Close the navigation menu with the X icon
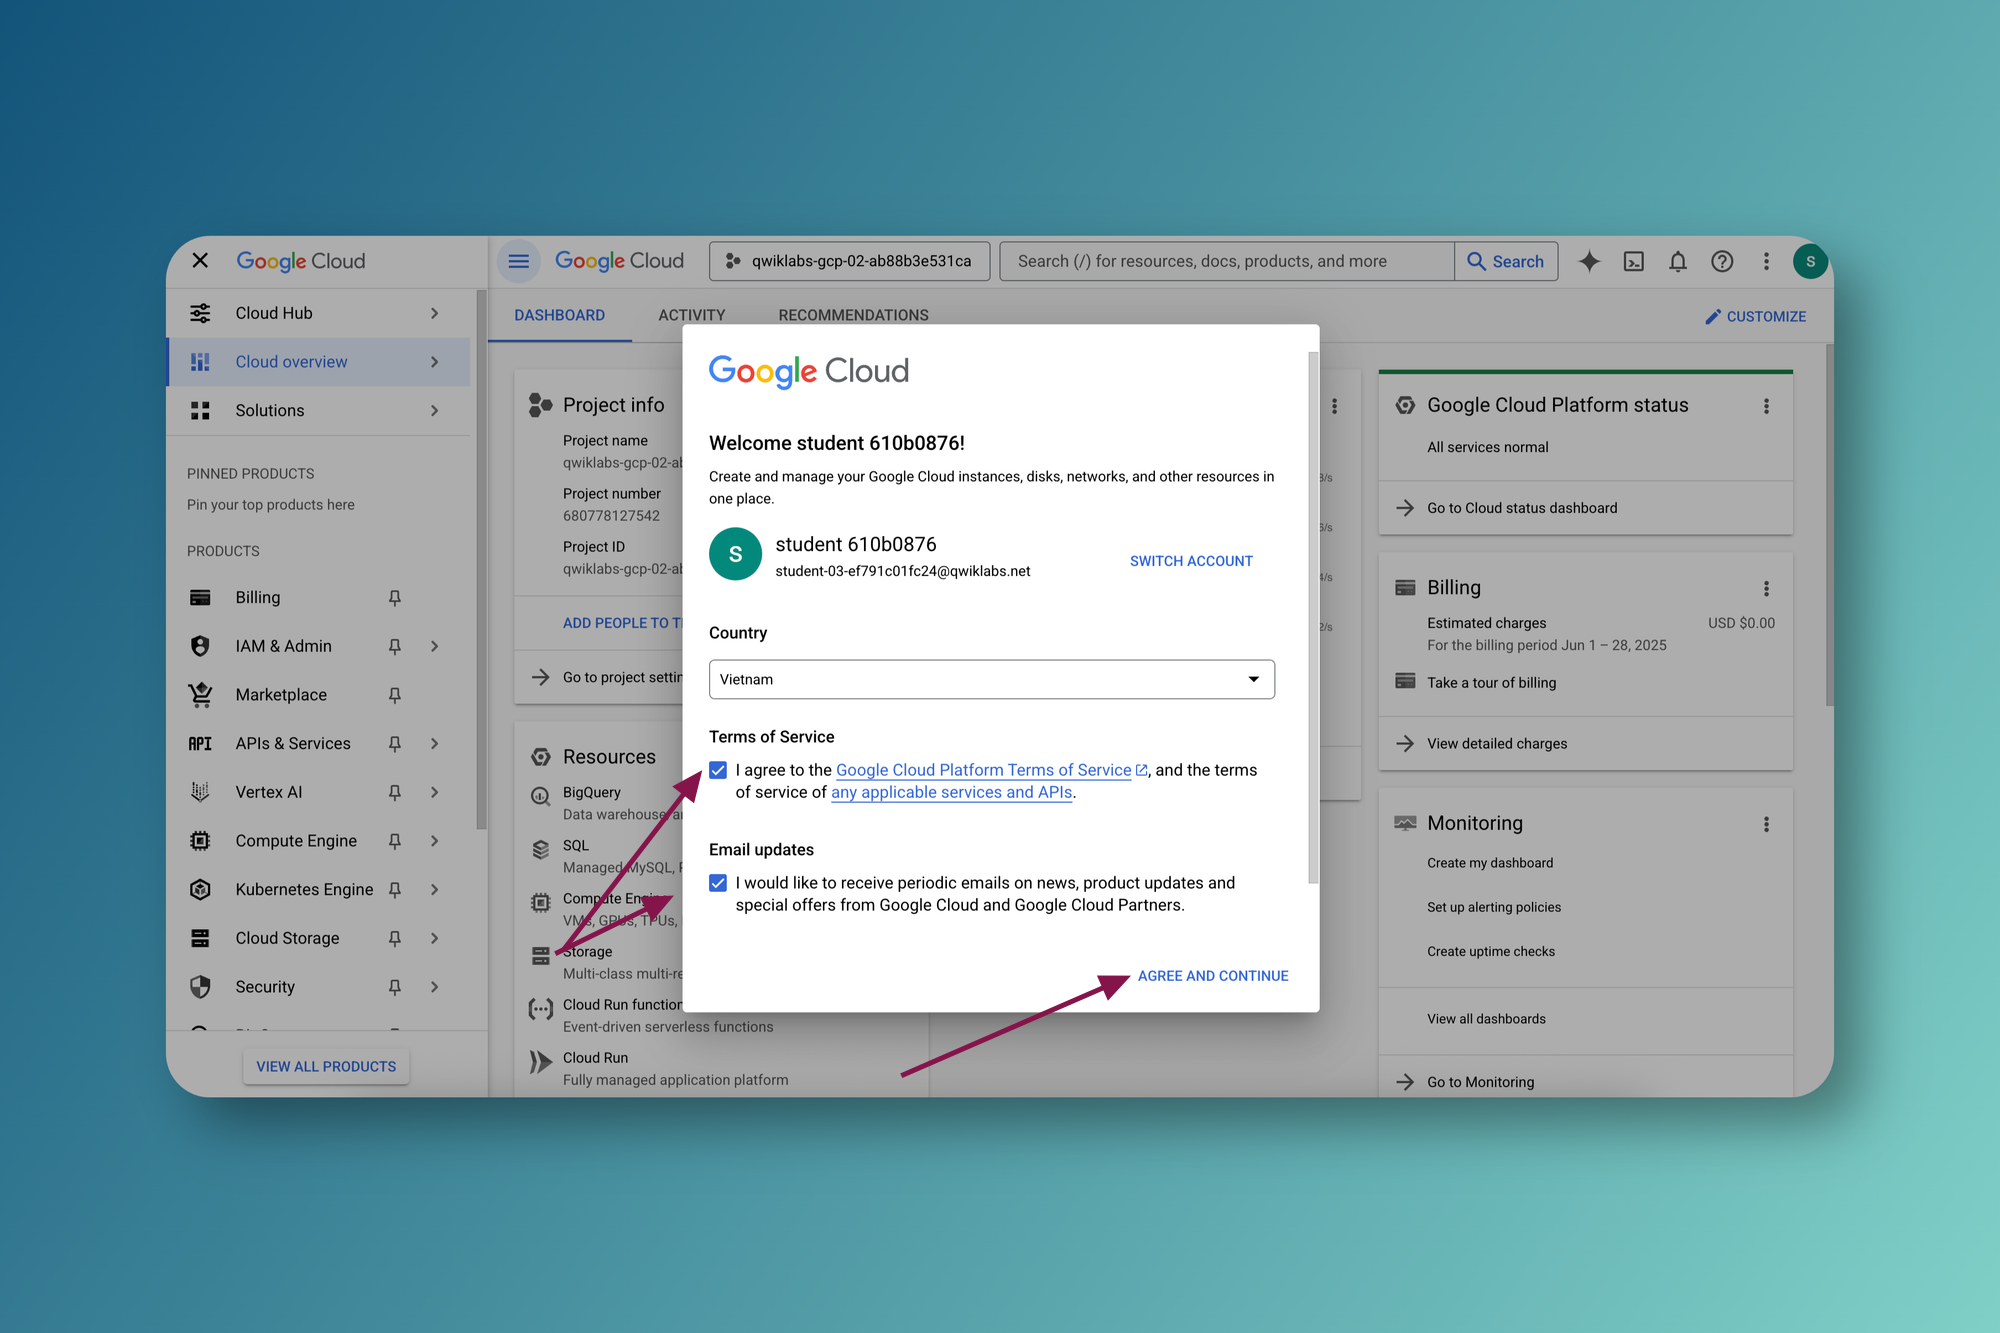Viewport: 2000px width, 1333px height. [200, 261]
